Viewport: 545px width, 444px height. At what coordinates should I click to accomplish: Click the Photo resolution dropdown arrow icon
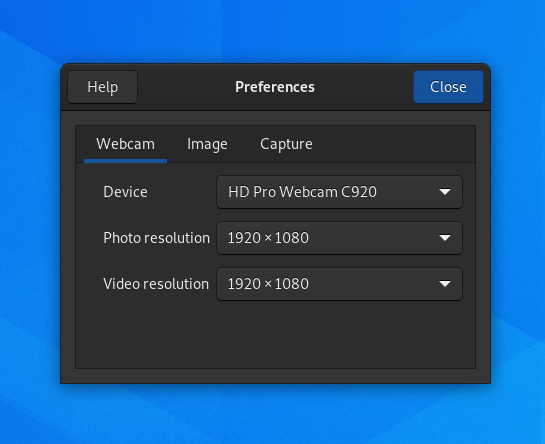pos(445,238)
